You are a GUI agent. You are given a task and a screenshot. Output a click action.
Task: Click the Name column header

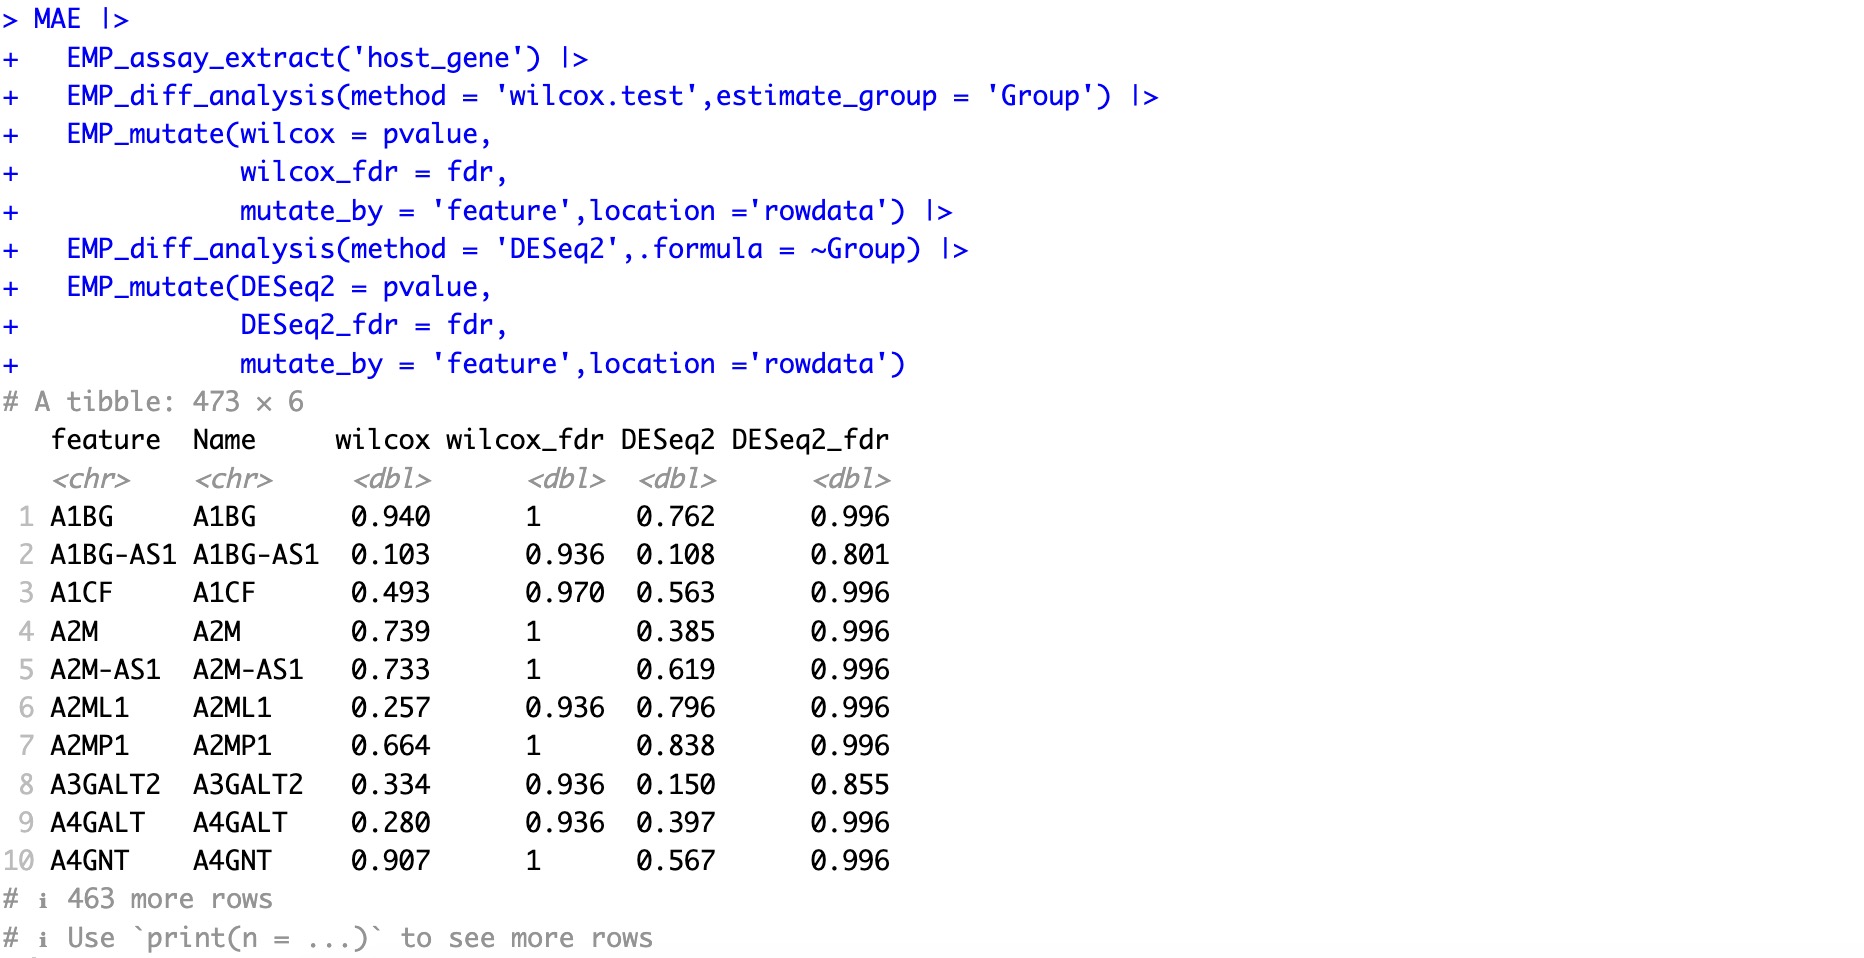224,440
